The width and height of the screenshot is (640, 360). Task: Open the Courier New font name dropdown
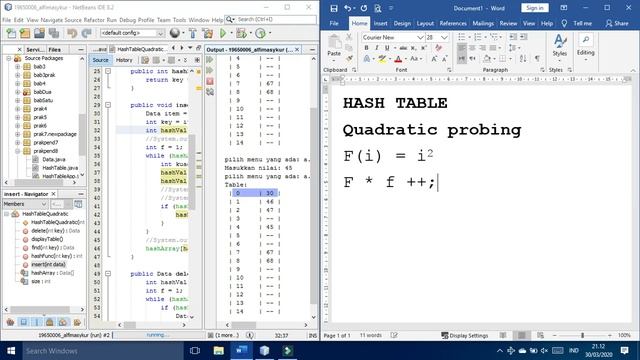tap(420, 38)
